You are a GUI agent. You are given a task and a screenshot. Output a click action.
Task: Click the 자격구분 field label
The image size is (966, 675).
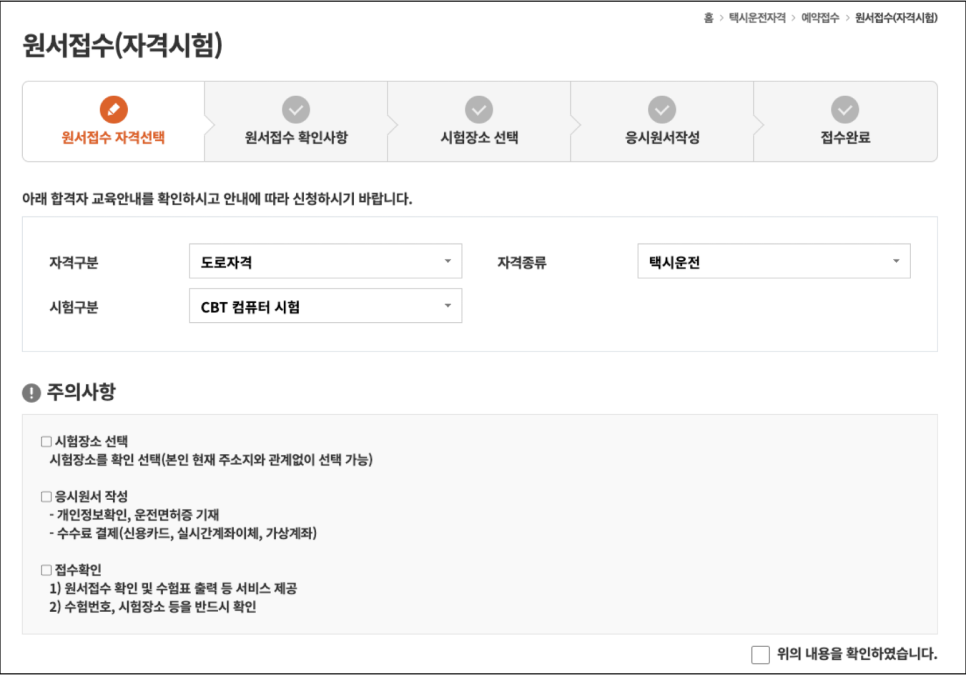(x=74, y=262)
